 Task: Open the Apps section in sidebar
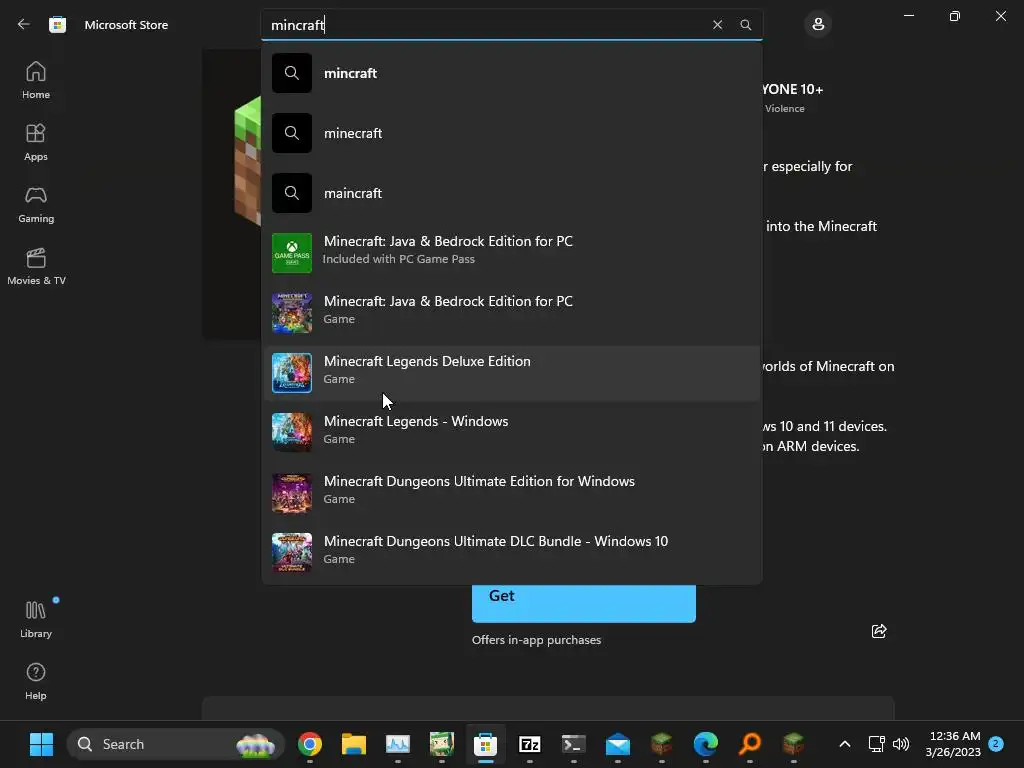click(36, 142)
